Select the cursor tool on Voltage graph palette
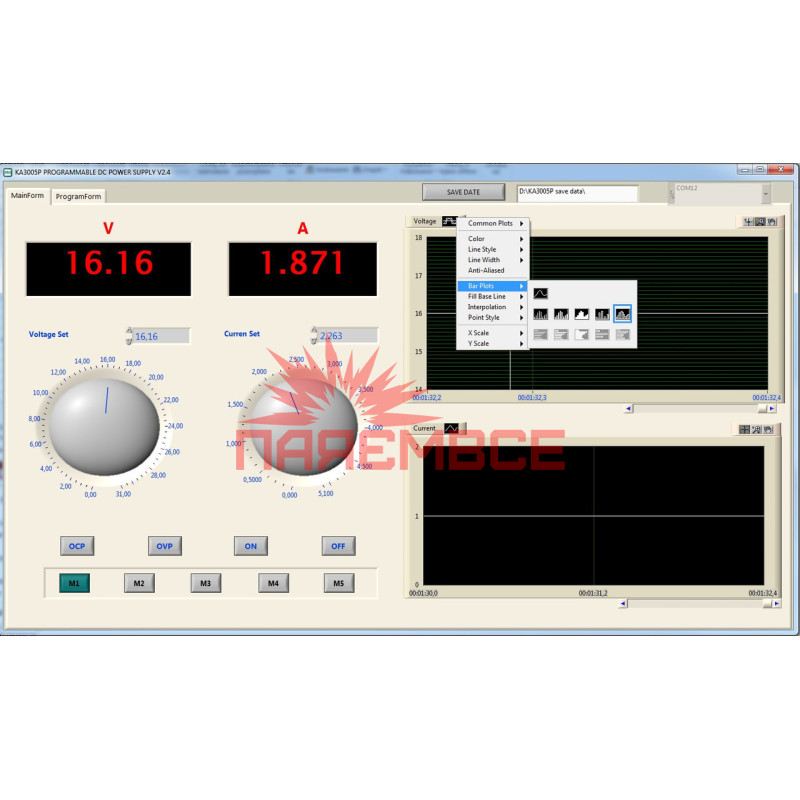This screenshot has width=800, height=800. click(748, 222)
